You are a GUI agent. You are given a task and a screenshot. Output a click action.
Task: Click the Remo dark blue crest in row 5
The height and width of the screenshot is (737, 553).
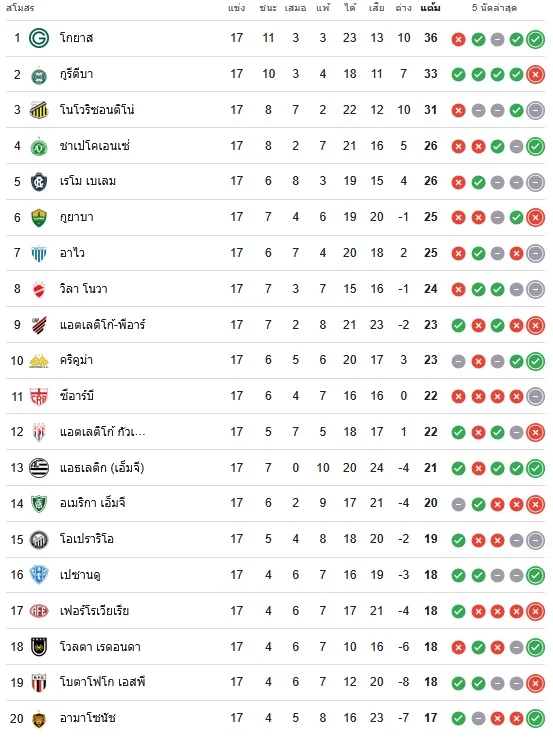click(x=39, y=182)
